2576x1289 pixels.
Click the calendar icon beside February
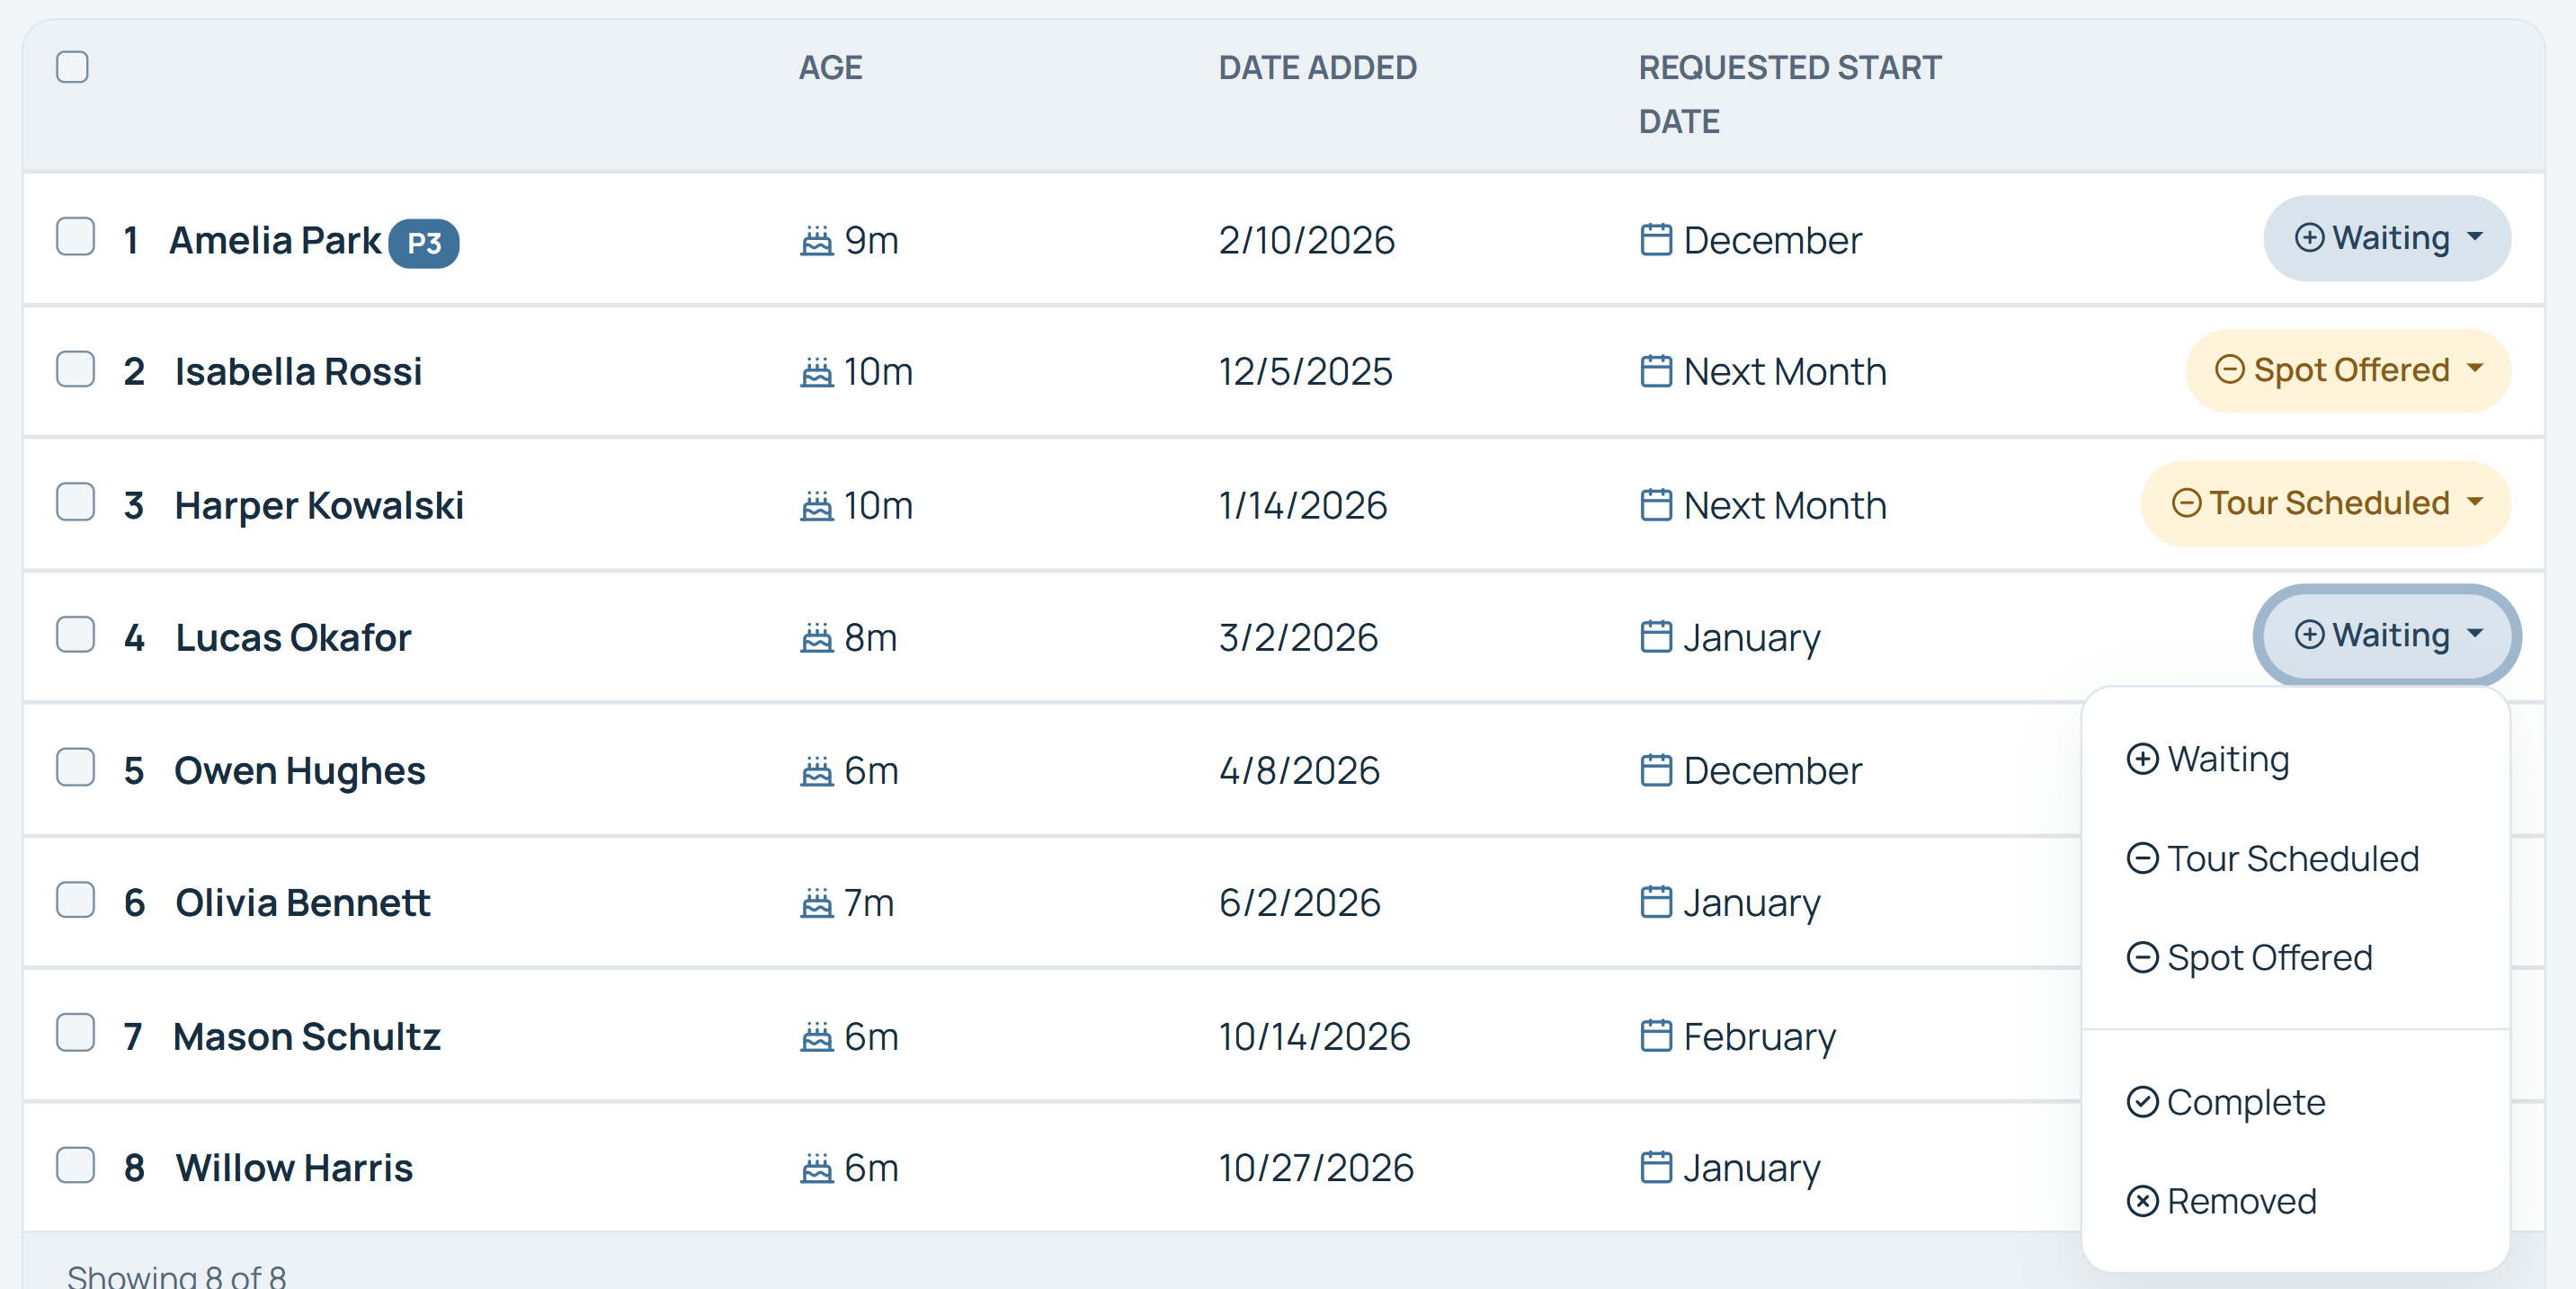click(x=1656, y=1036)
